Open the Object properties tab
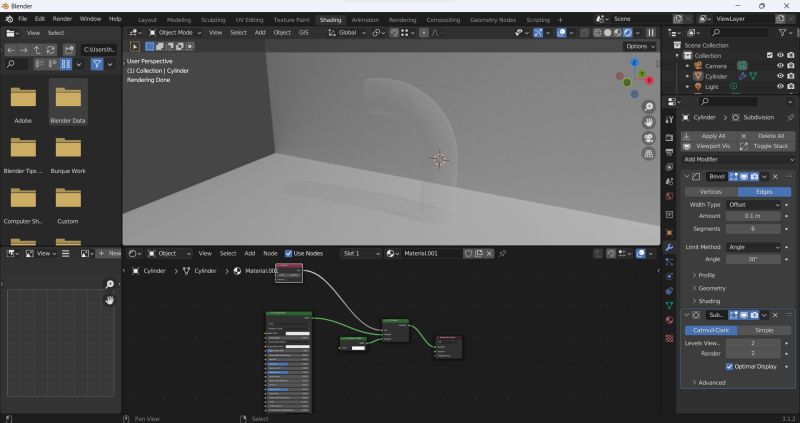Viewport: 800px width, 423px height. click(669, 233)
